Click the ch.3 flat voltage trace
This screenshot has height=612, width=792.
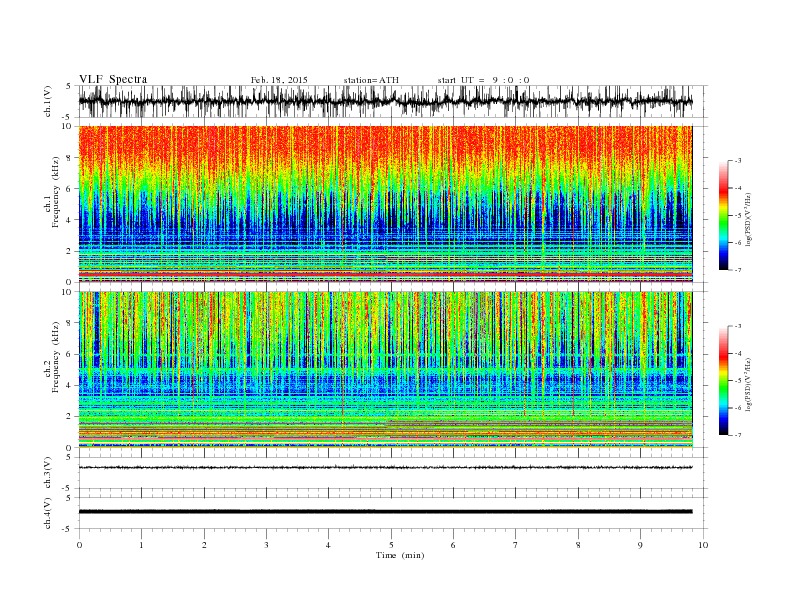(x=385, y=468)
